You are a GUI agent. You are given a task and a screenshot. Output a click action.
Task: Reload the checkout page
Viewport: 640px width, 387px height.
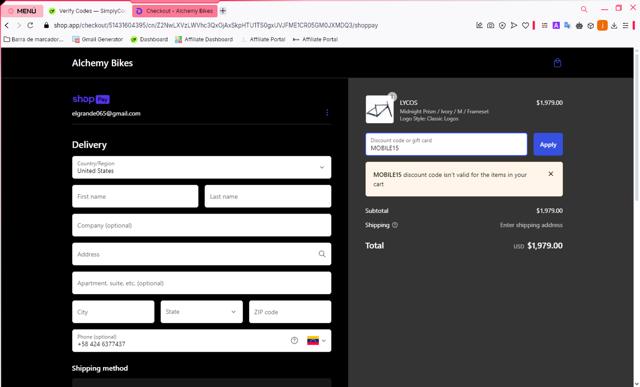click(30, 25)
